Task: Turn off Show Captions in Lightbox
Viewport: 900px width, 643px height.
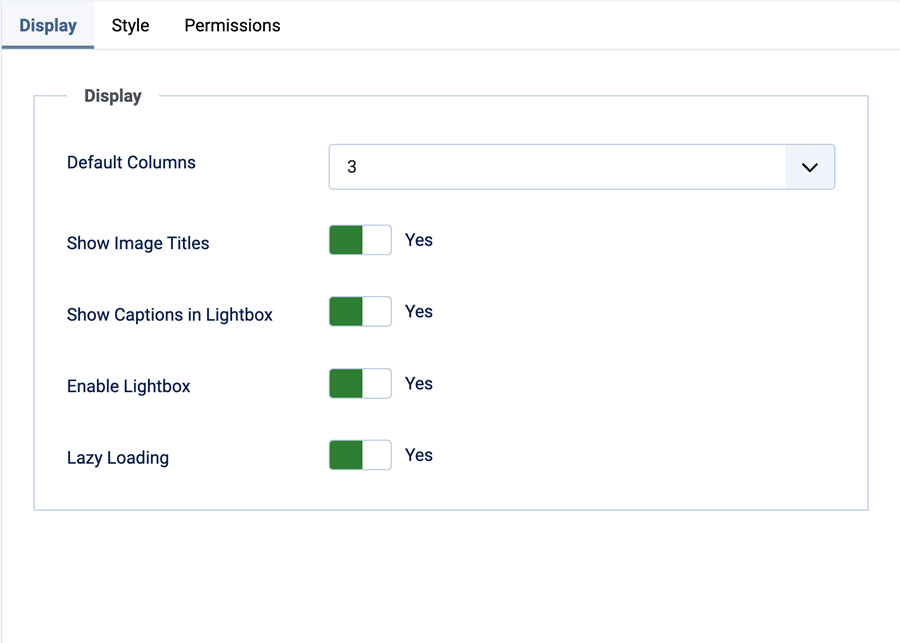Action: (x=359, y=311)
